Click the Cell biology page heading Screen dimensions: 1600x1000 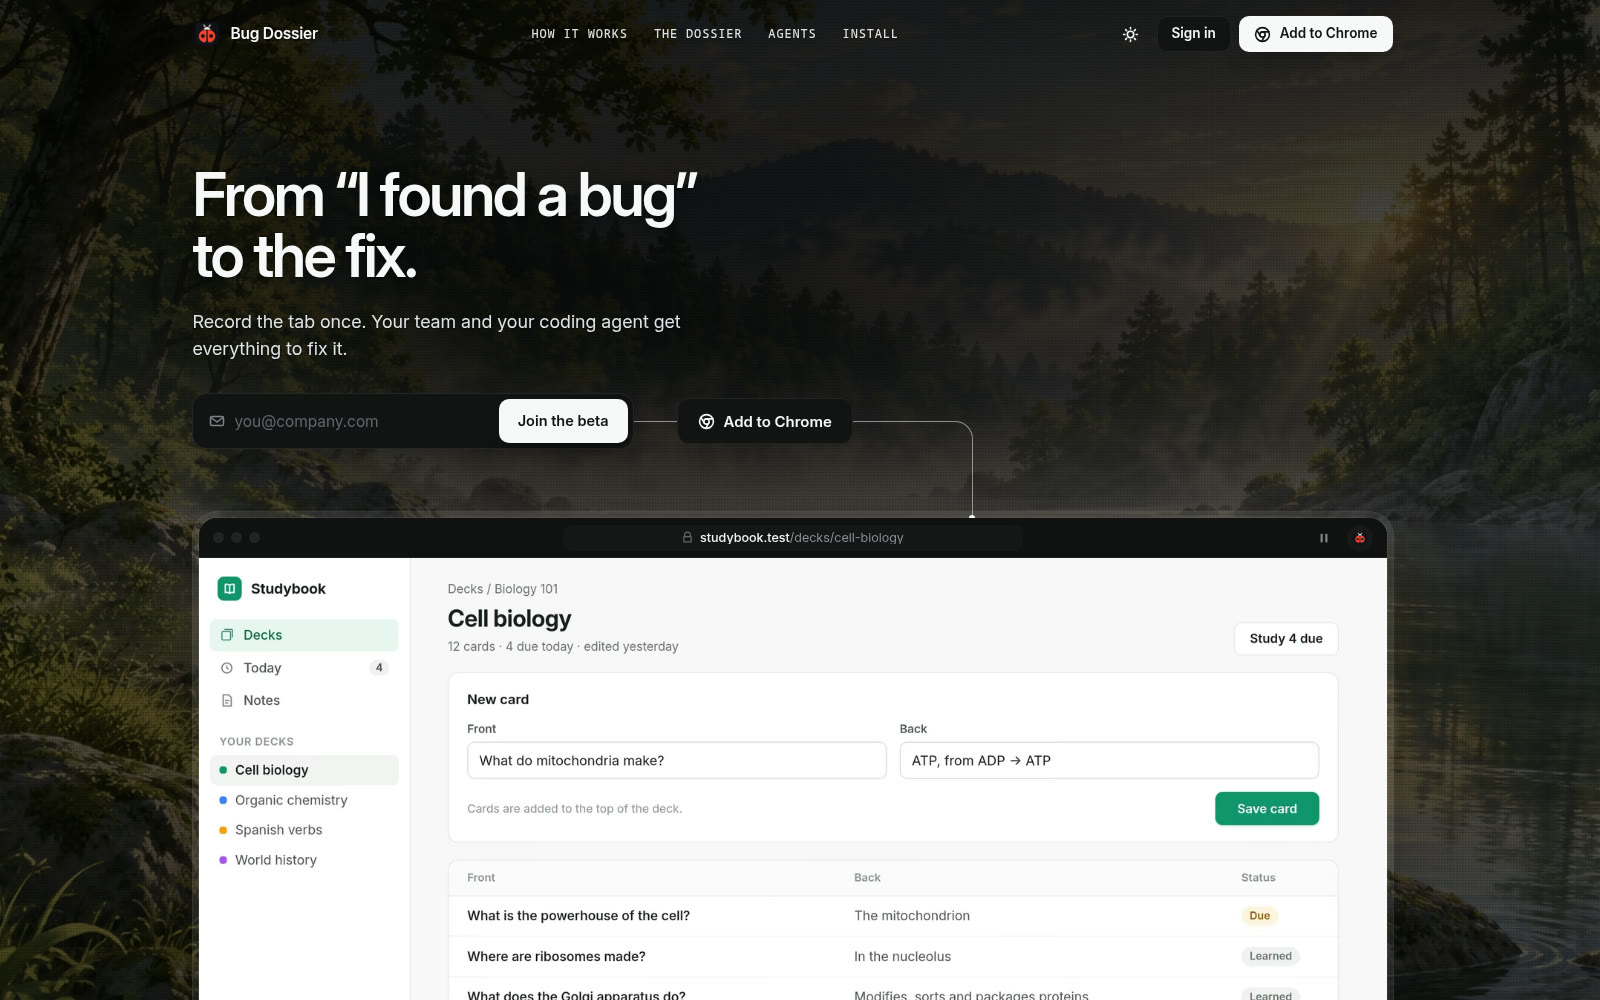[509, 619]
